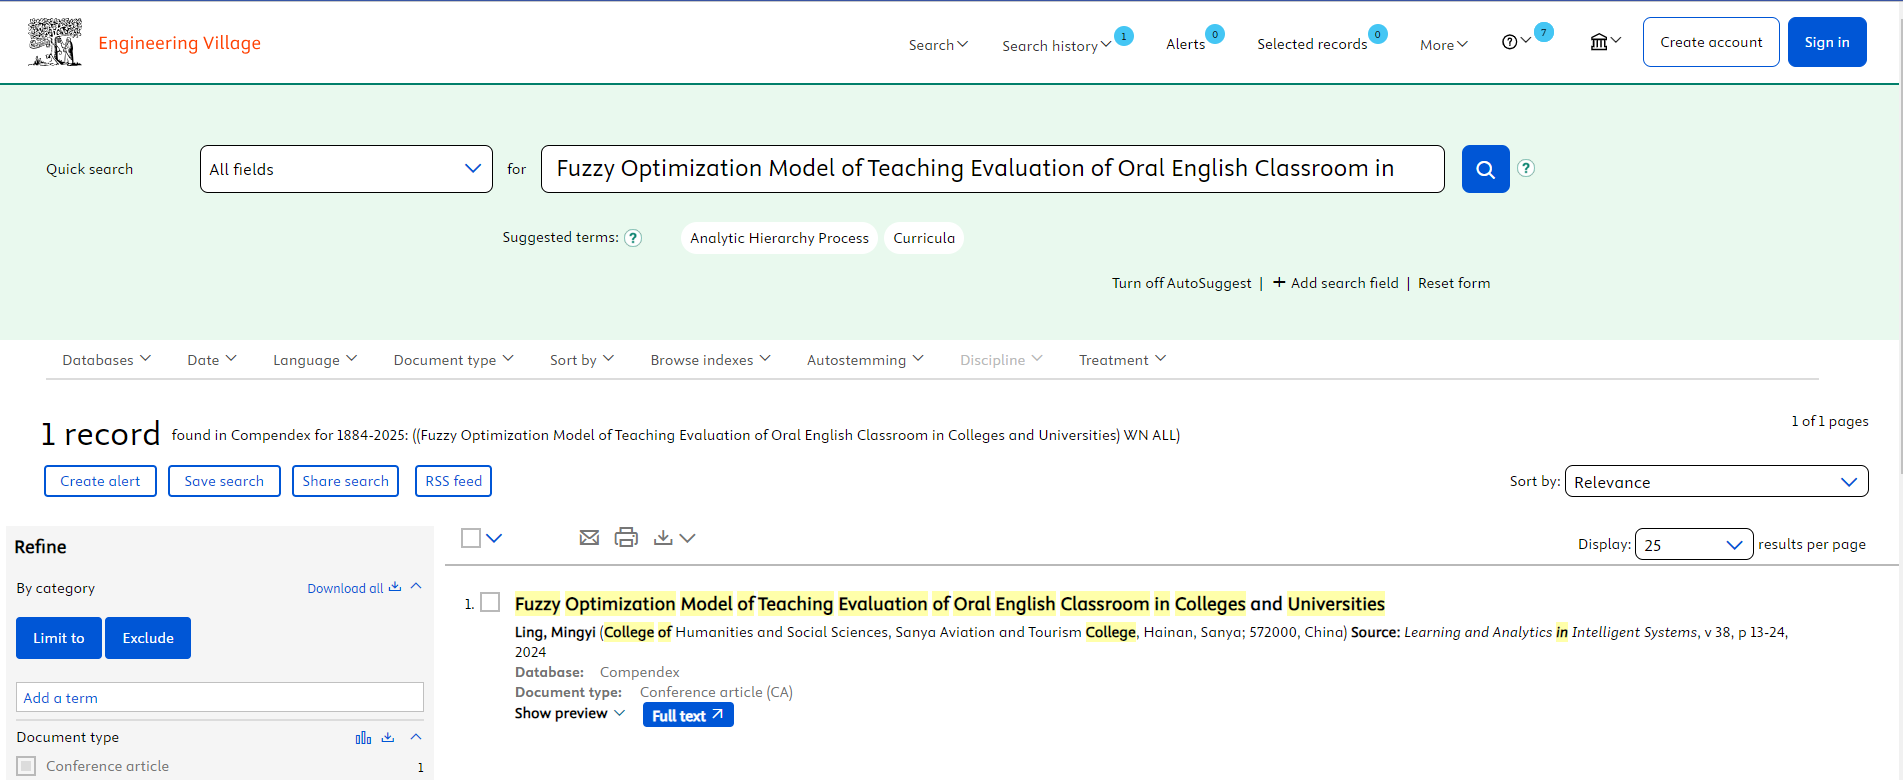Click Save search button
This screenshot has width=1903, height=780.
coord(224,481)
